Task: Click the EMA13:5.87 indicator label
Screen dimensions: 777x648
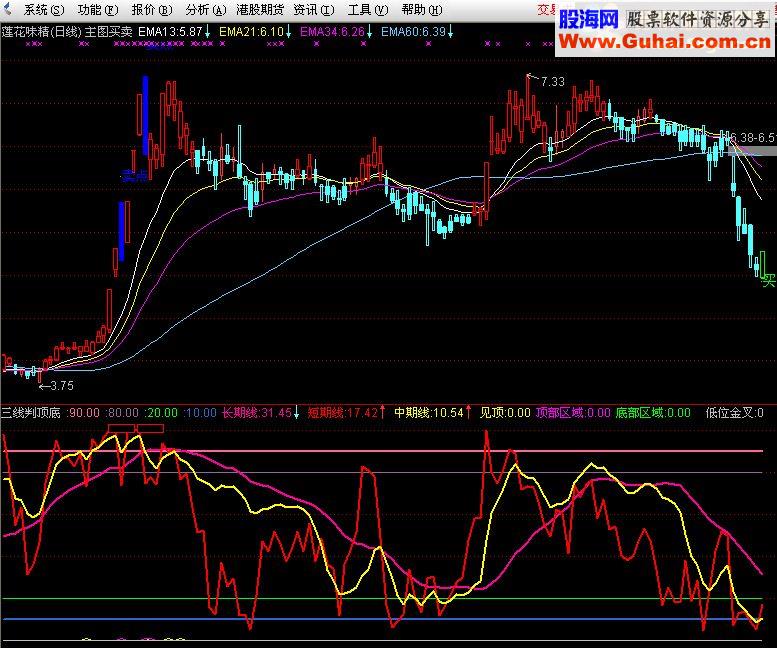Action: click(170, 32)
